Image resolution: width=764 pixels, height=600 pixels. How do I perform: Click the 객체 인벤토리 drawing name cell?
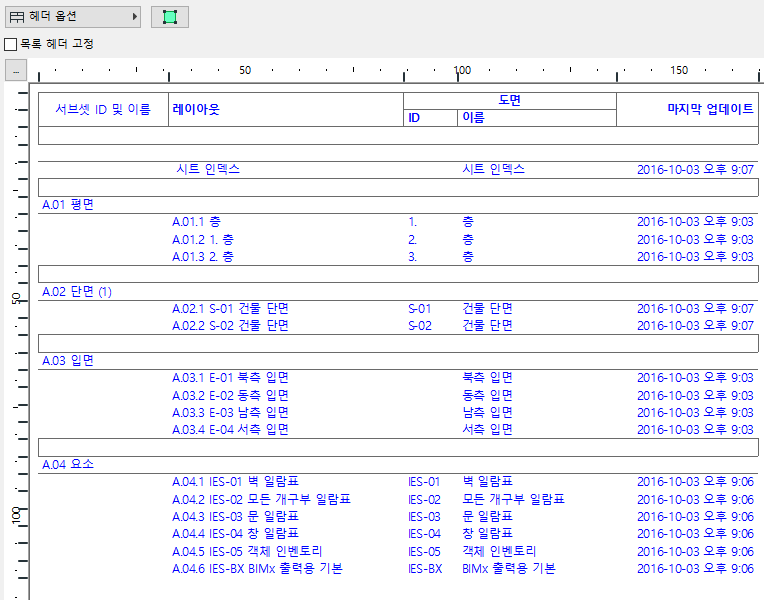click(x=499, y=552)
